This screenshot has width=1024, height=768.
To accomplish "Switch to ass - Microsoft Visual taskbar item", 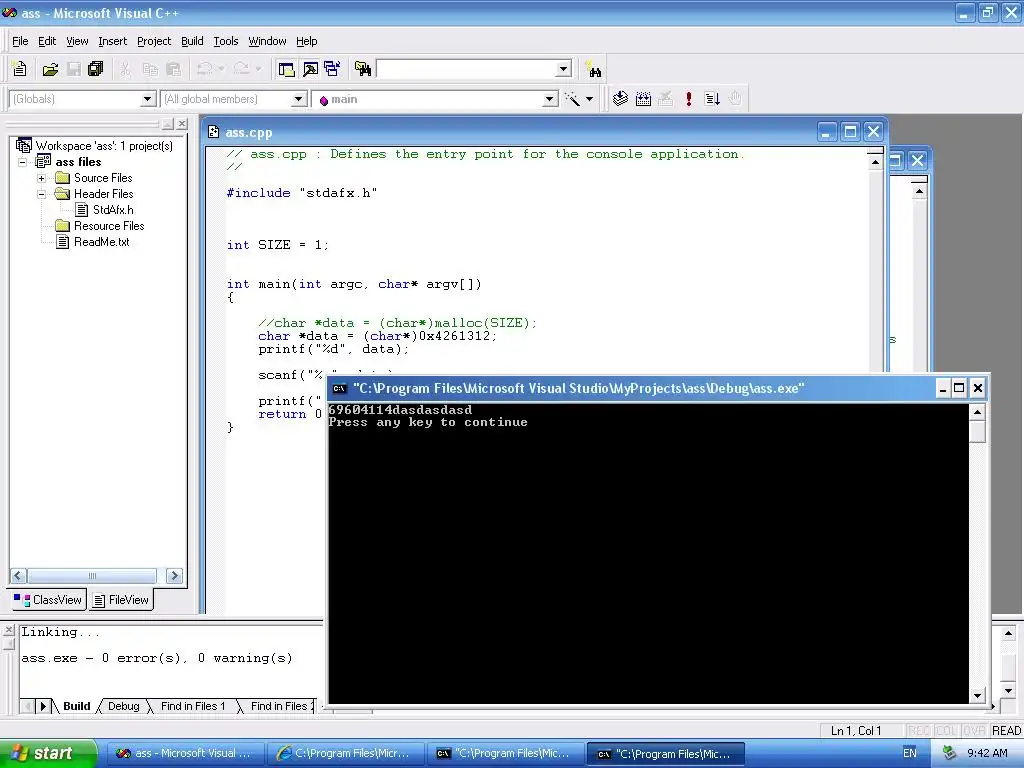I will click(x=184, y=753).
